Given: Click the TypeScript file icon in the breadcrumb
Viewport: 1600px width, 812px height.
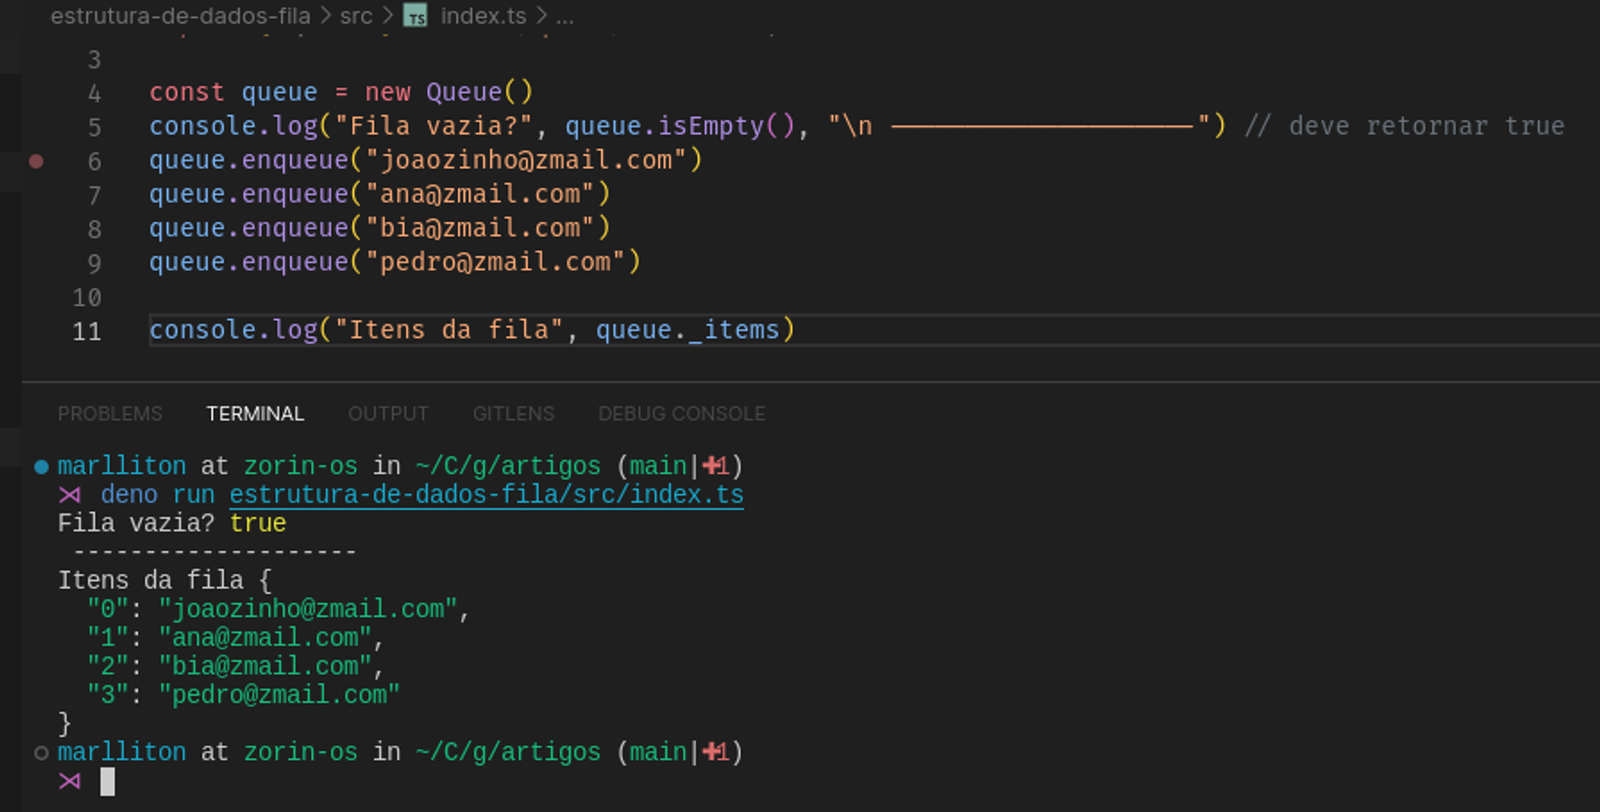Looking at the screenshot, I should [x=415, y=16].
